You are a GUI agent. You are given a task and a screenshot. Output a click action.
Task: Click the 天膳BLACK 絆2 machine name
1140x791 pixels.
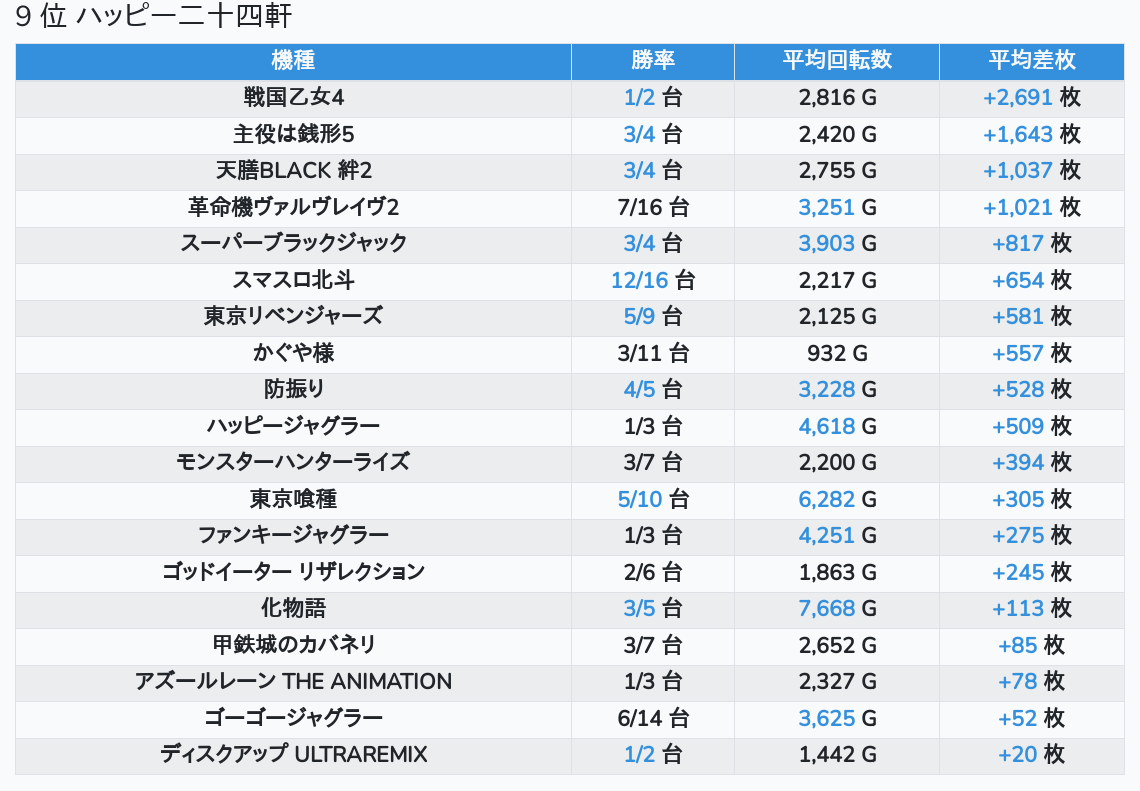[293, 170]
